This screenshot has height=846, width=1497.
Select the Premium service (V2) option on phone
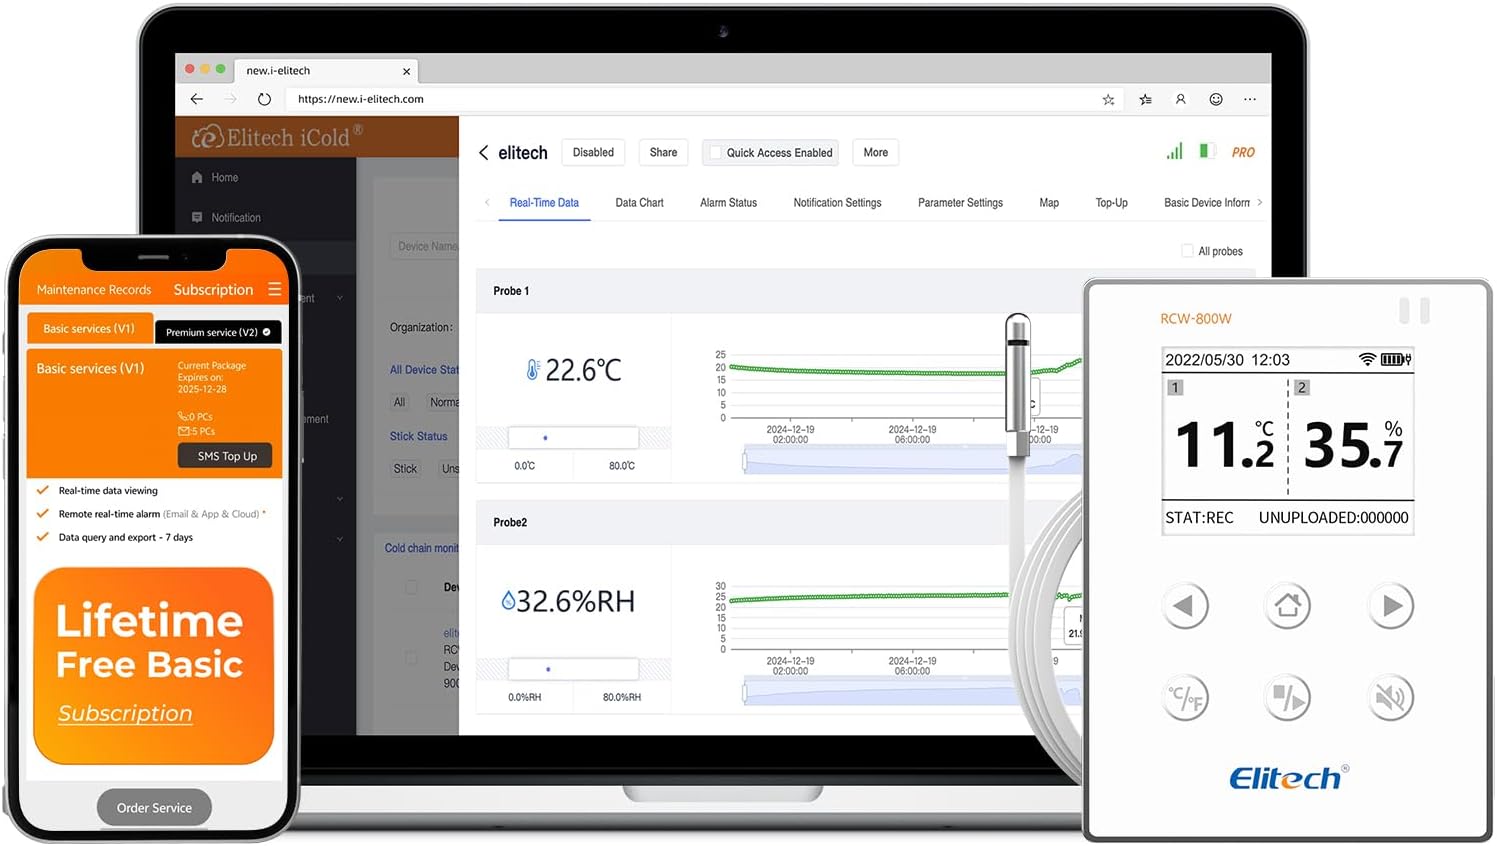(x=218, y=332)
